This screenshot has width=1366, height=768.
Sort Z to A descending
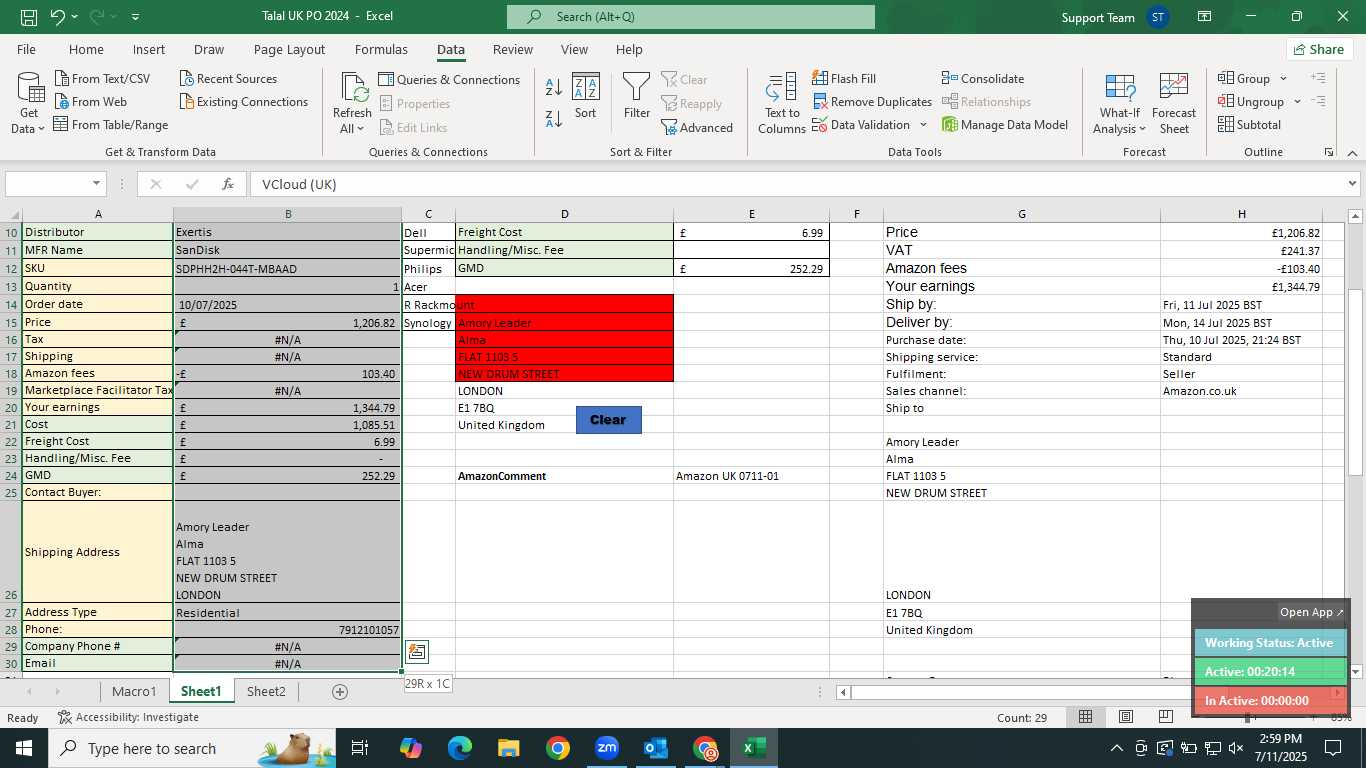(x=554, y=119)
